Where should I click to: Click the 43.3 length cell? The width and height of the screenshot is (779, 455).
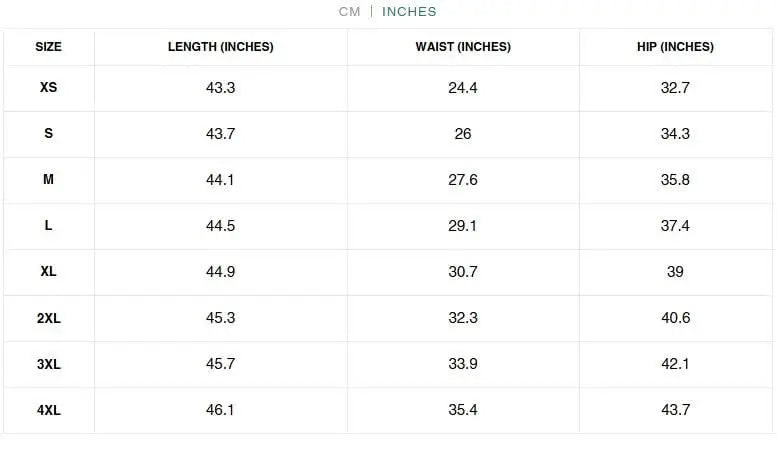coord(220,88)
